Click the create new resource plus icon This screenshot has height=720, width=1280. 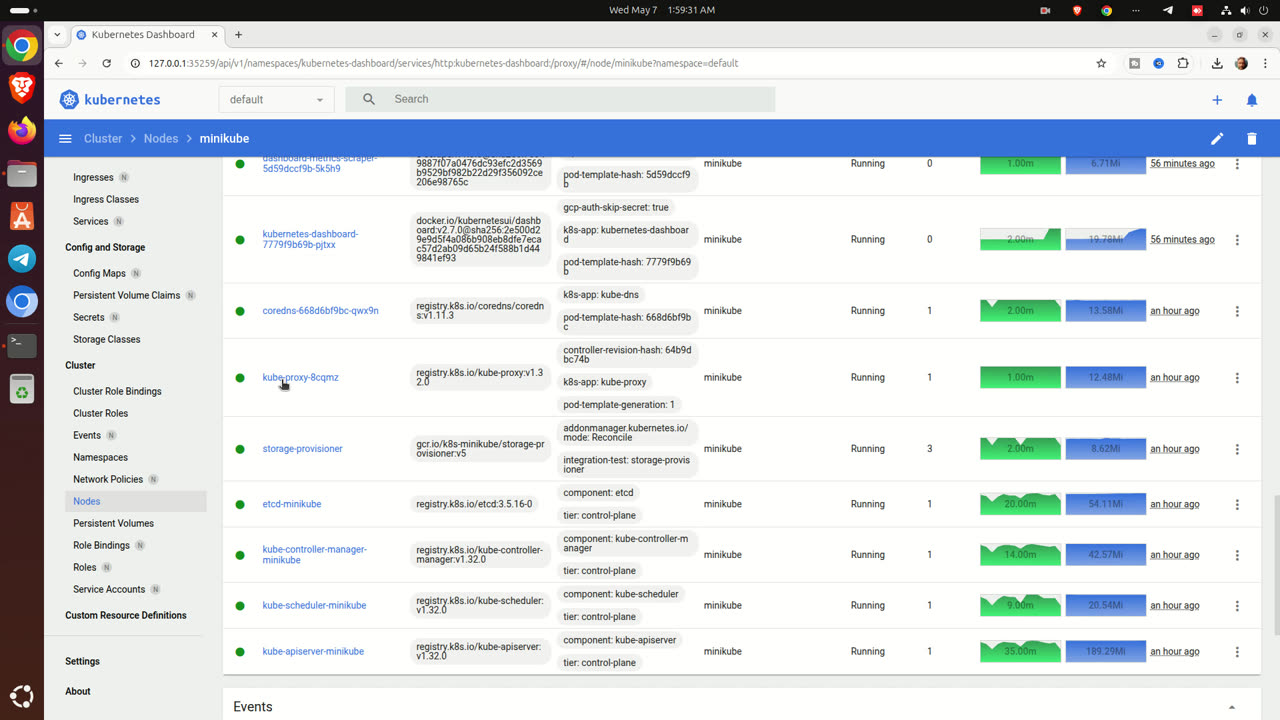[1217, 100]
